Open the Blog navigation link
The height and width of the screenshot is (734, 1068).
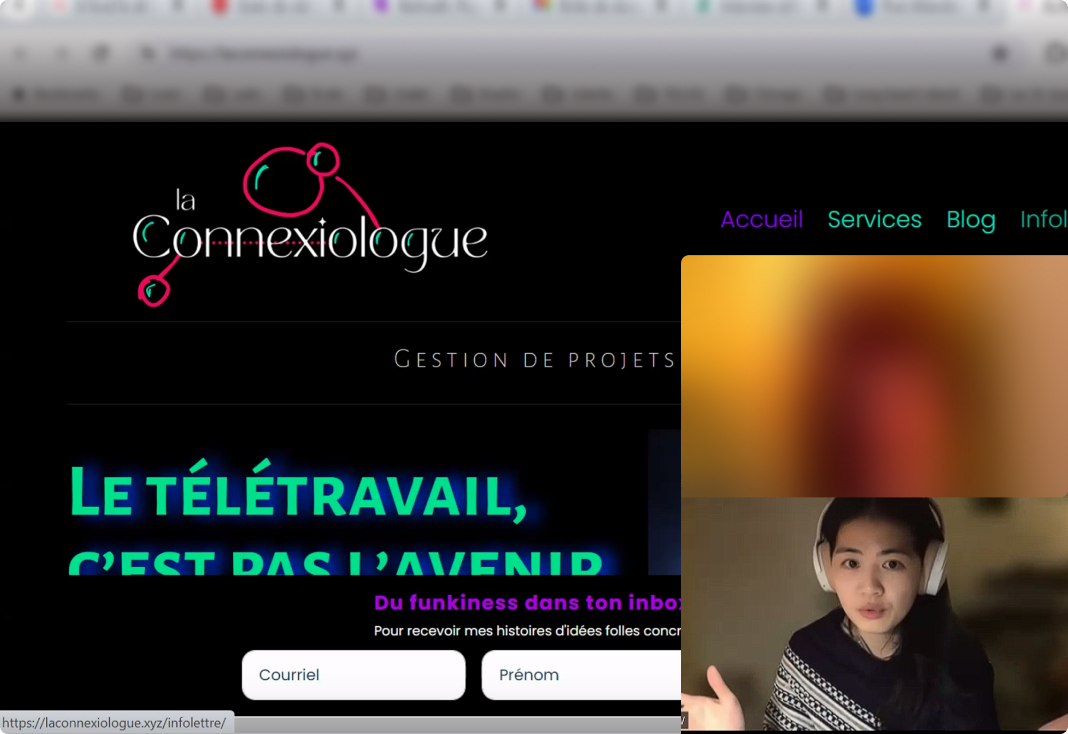pos(970,219)
